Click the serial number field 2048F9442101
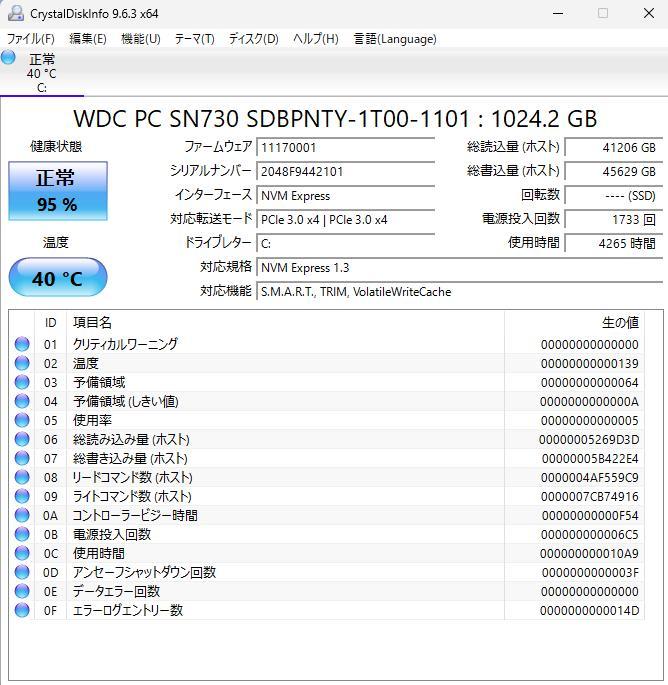This screenshot has height=685, width=668. click(346, 171)
